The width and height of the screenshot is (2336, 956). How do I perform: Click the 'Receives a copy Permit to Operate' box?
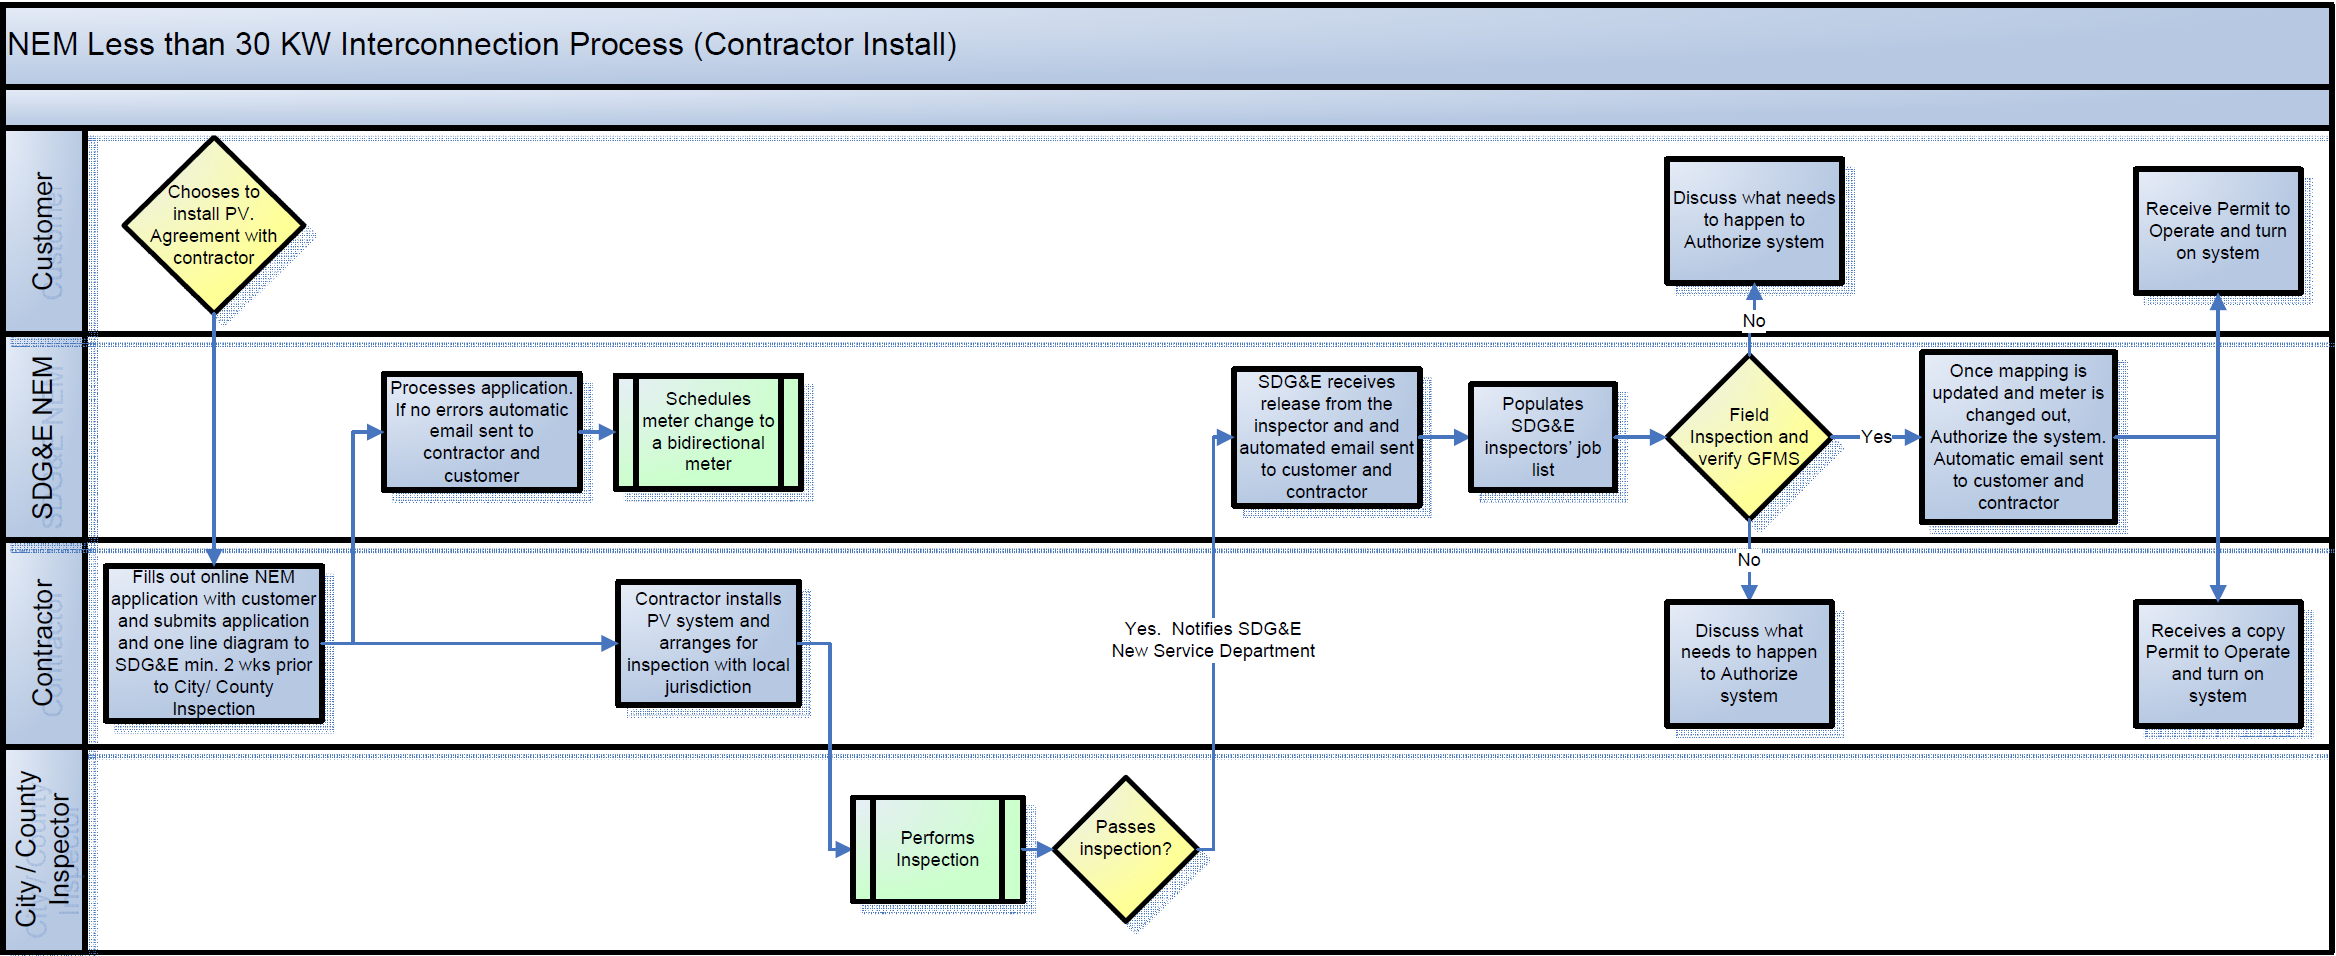(2217, 665)
